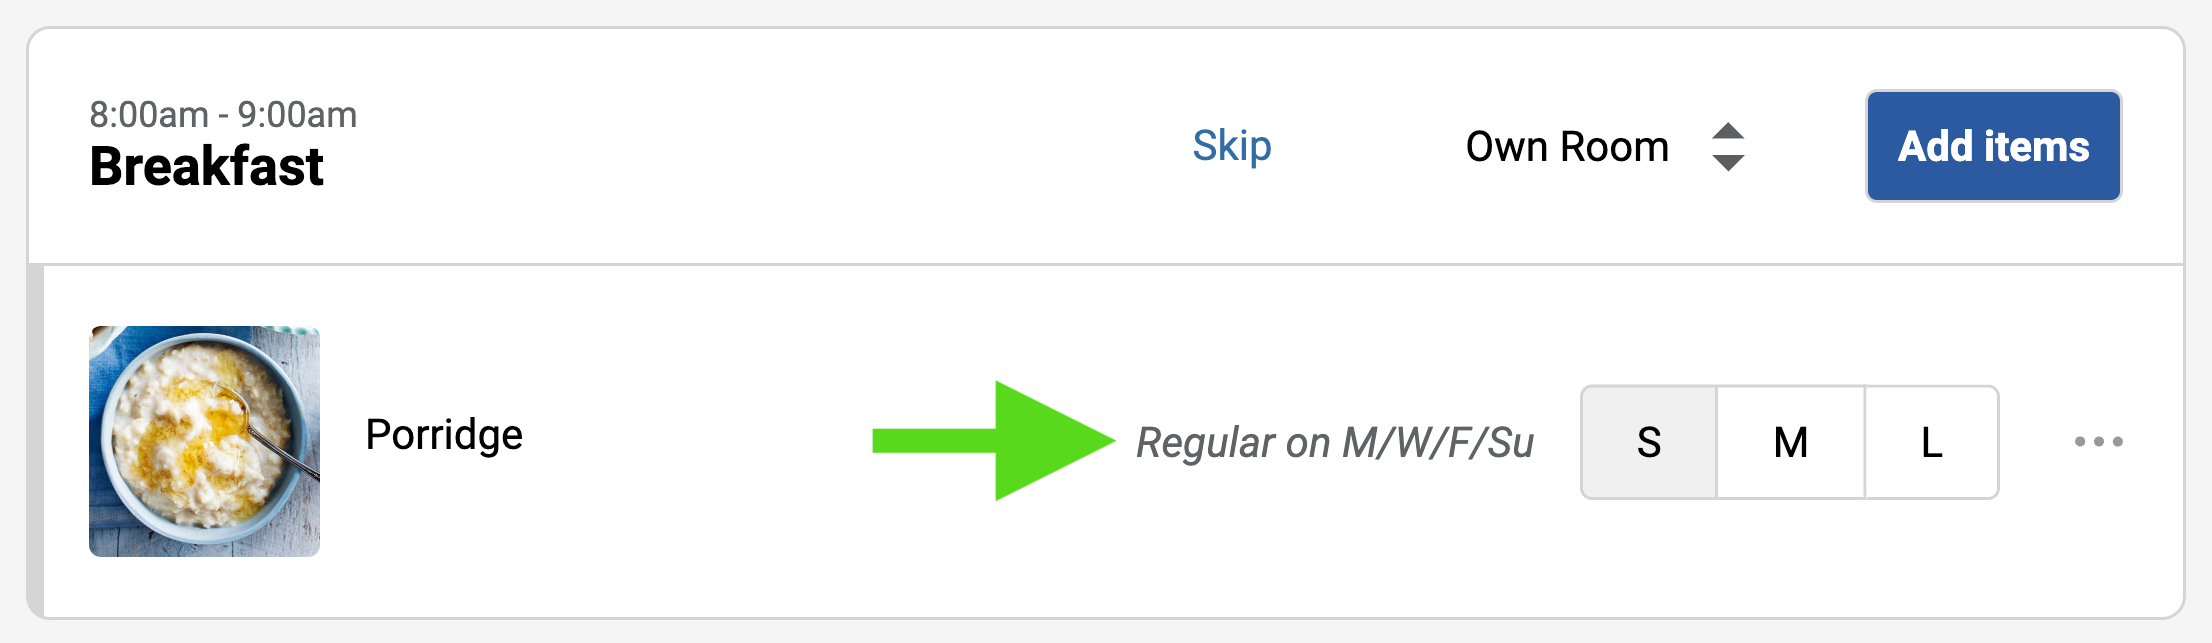Image resolution: width=2212 pixels, height=643 pixels.
Task: Click the down arrow beside Own Room
Action: point(1728,162)
